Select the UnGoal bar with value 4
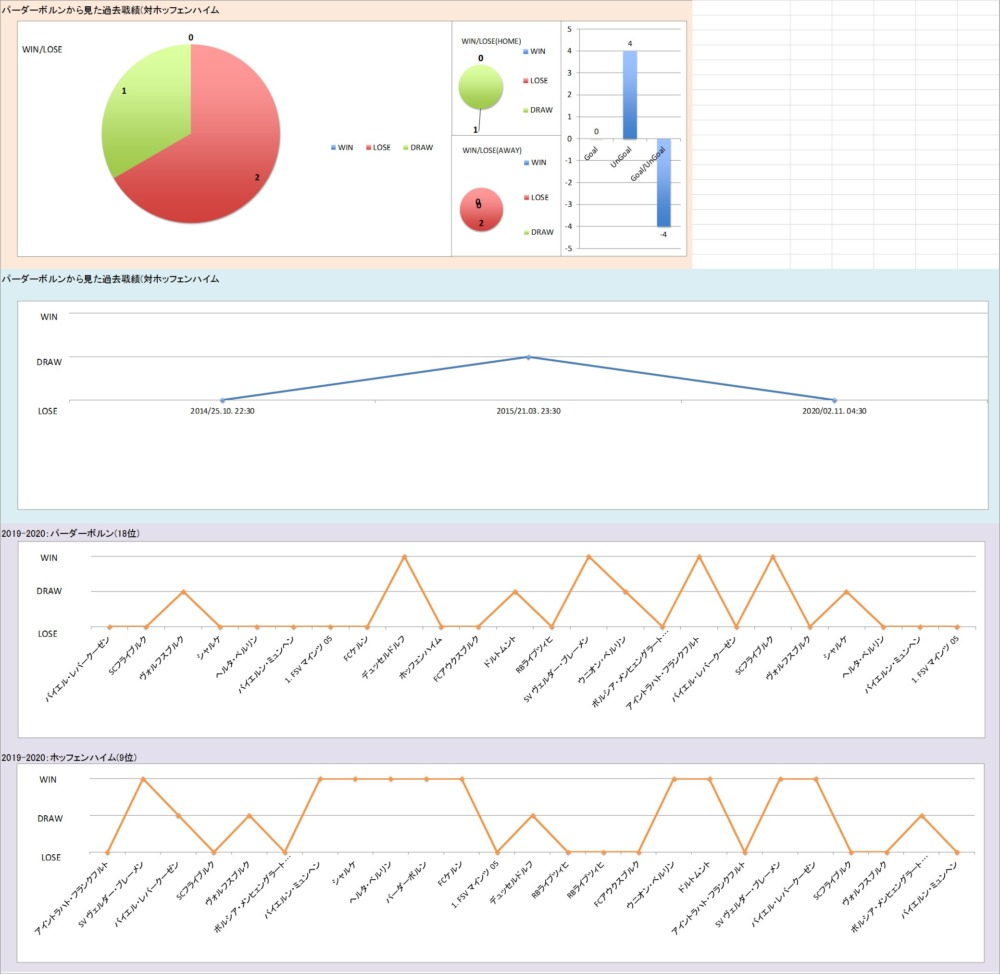 [630, 95]
